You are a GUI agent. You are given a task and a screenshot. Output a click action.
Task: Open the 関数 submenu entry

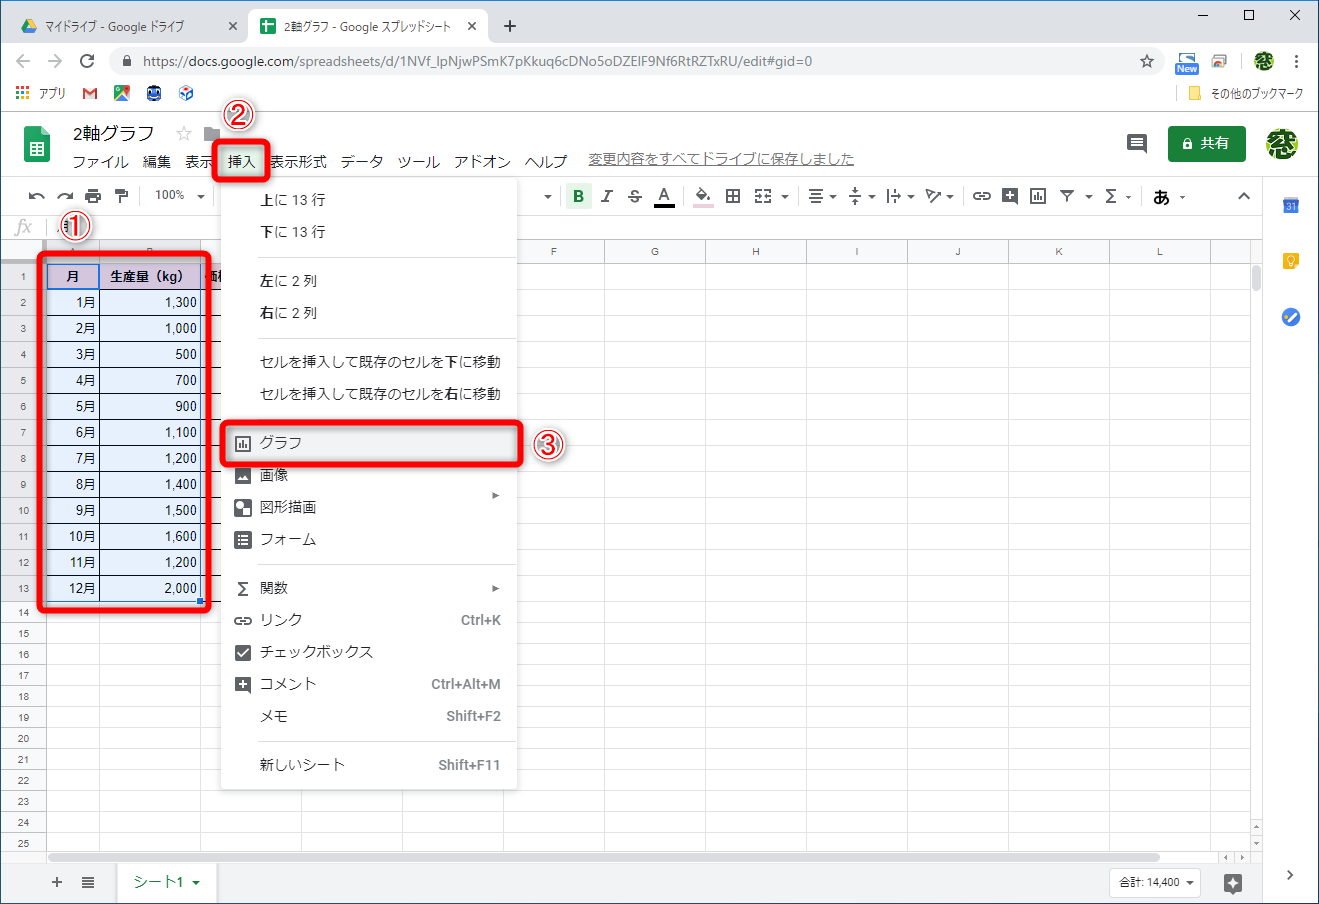[x=369, y=588]
